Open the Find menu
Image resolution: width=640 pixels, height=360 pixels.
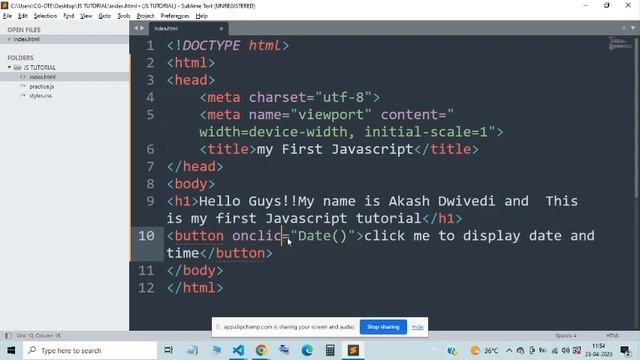pos(69,16)
